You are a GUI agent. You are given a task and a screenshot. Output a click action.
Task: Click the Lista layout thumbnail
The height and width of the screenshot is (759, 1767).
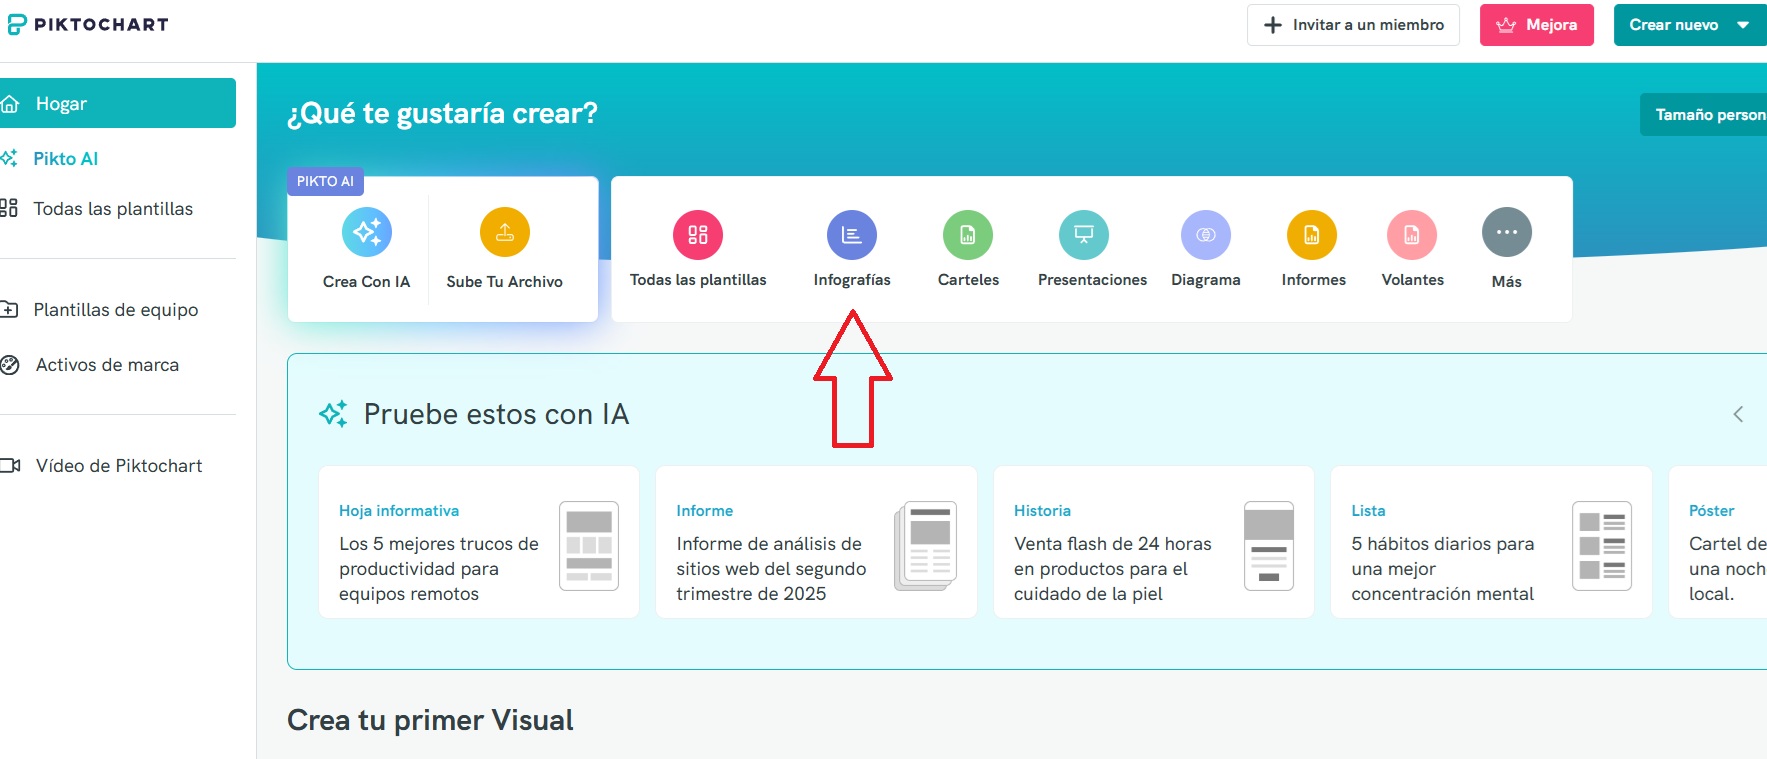1602,546
